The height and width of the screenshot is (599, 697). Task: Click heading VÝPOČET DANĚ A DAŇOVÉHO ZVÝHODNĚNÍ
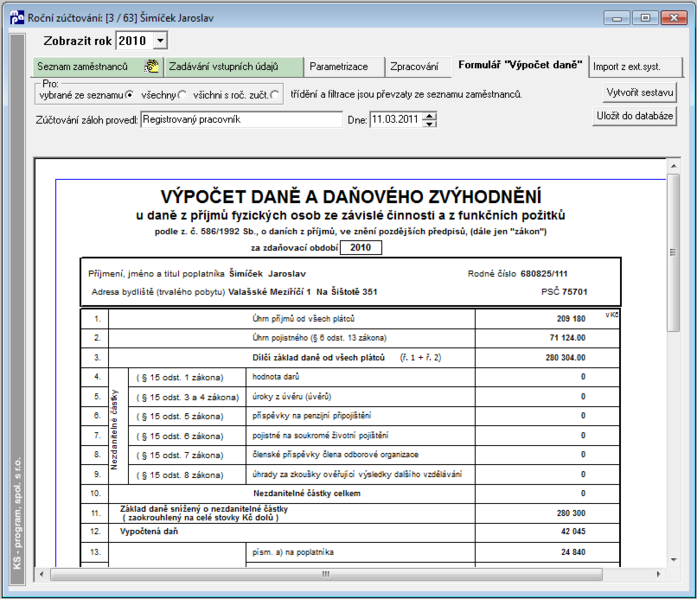(351, 196)
